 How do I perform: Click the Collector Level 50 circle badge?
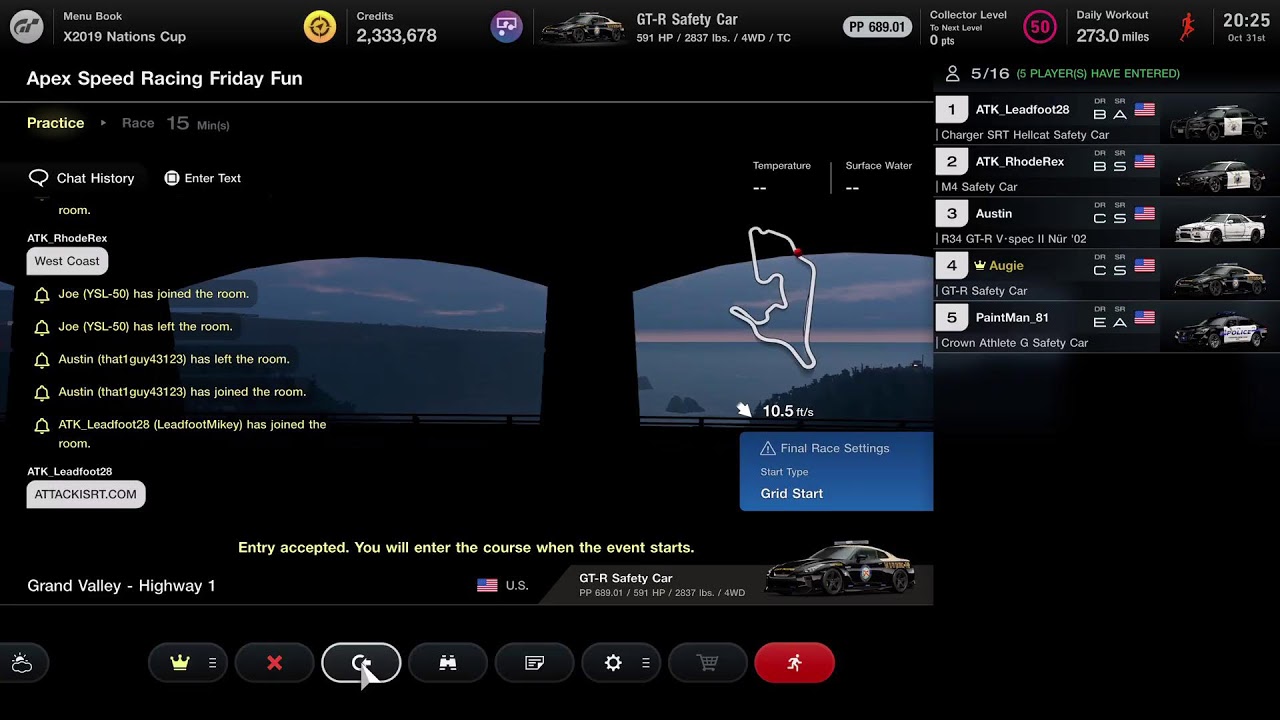pyautogui.click(x=1040, y=27)
